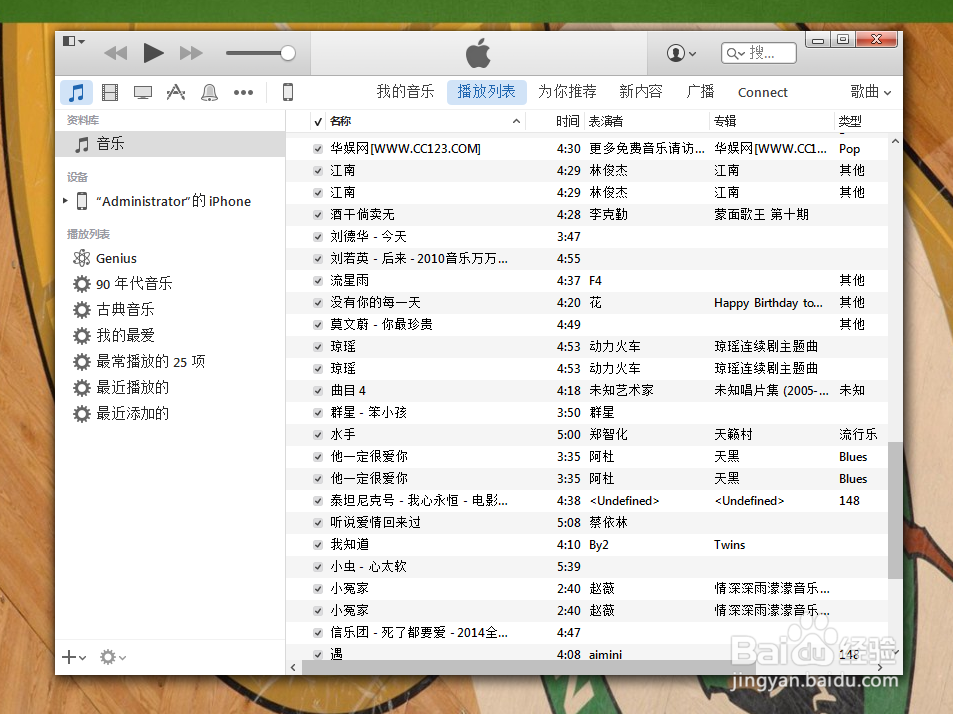Uncheck the 刘德华 - 今天 checkbox
The height and width of the screenshot is (714, 953).
tap(318, 237)
